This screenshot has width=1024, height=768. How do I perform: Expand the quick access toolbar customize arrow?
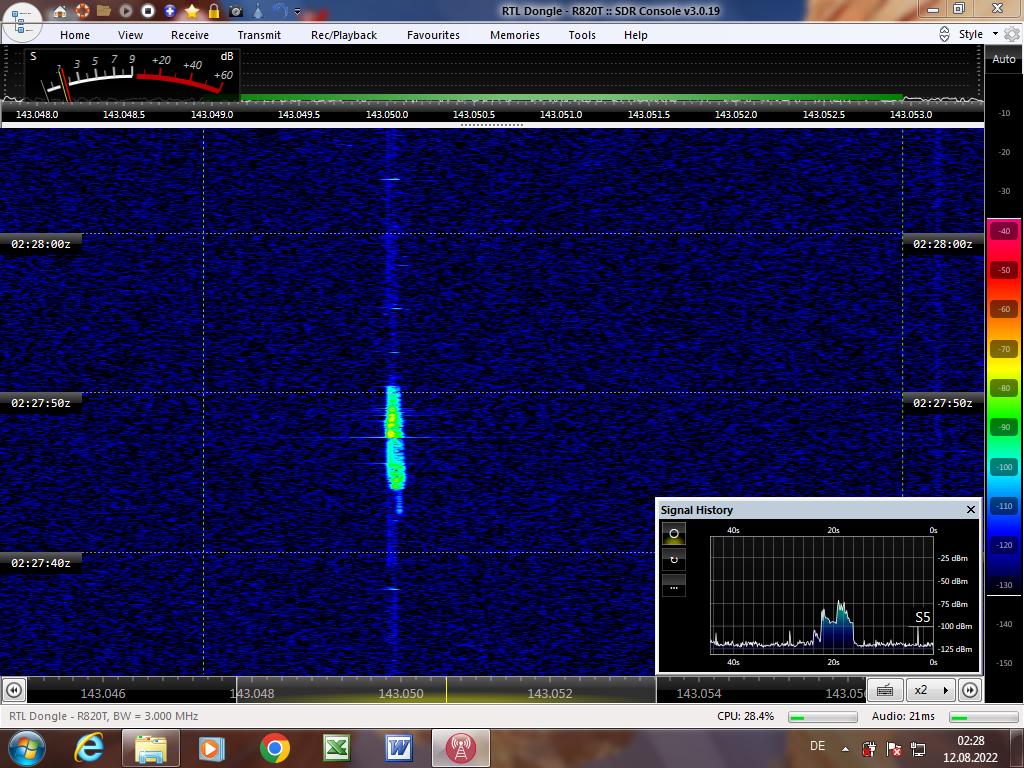click(x=298, y=11)
